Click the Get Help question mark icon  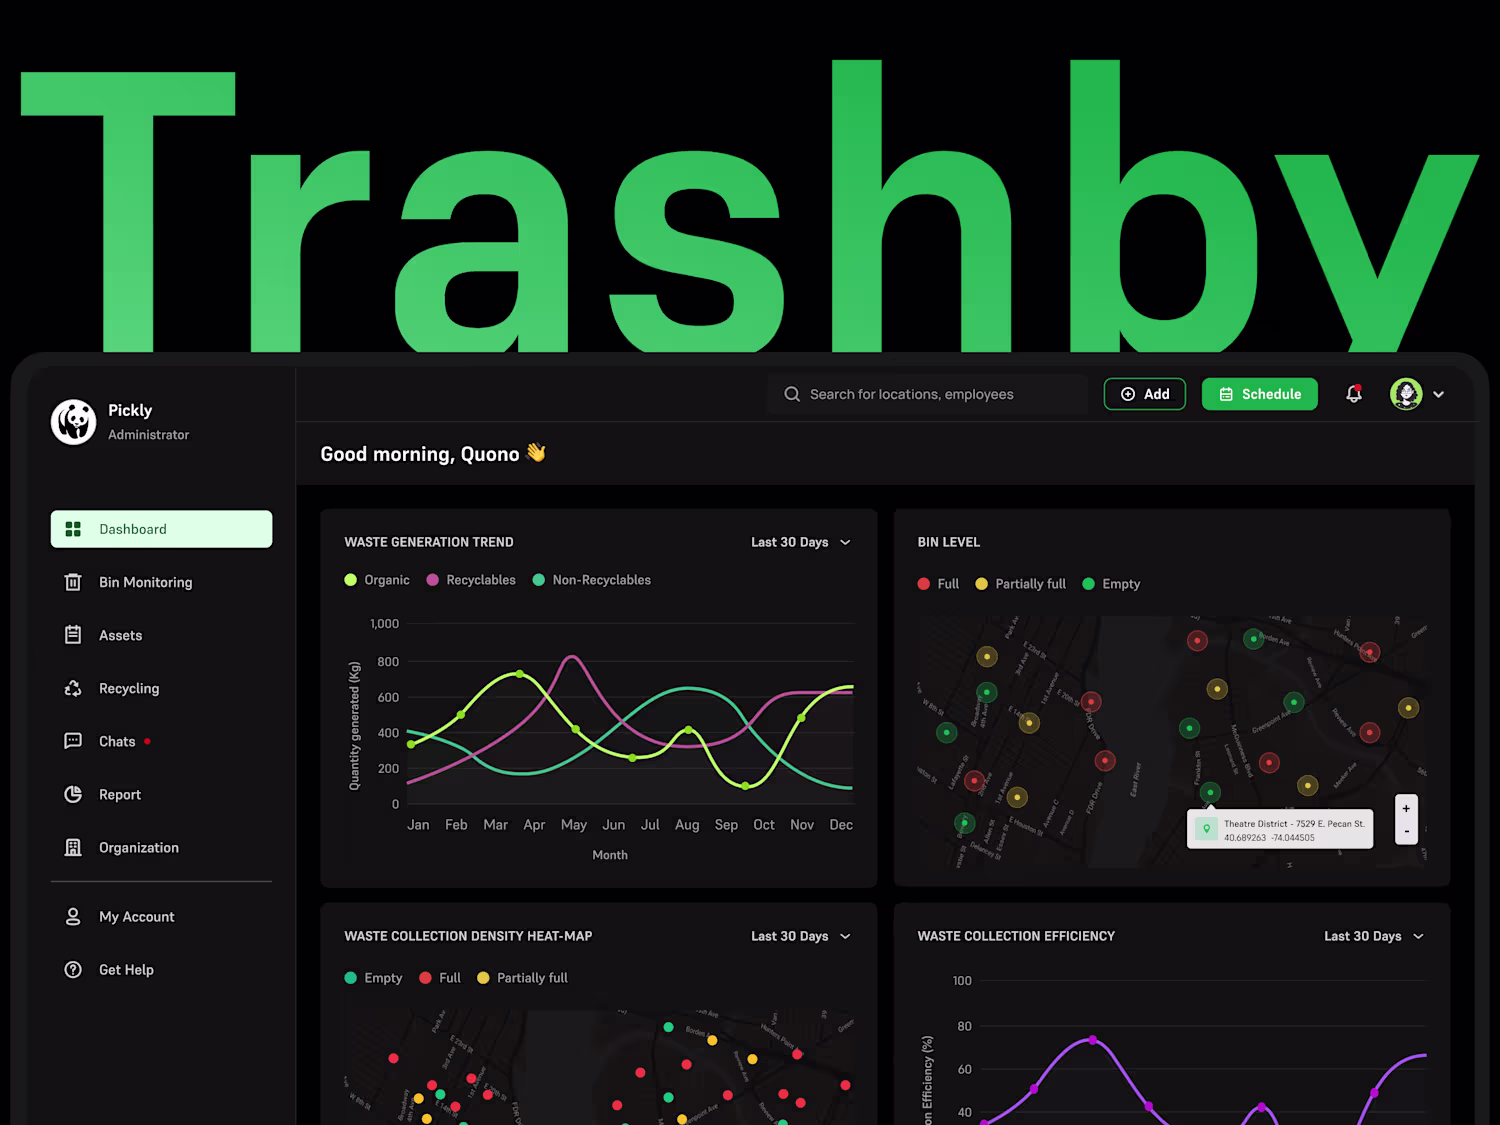point(73,969)
